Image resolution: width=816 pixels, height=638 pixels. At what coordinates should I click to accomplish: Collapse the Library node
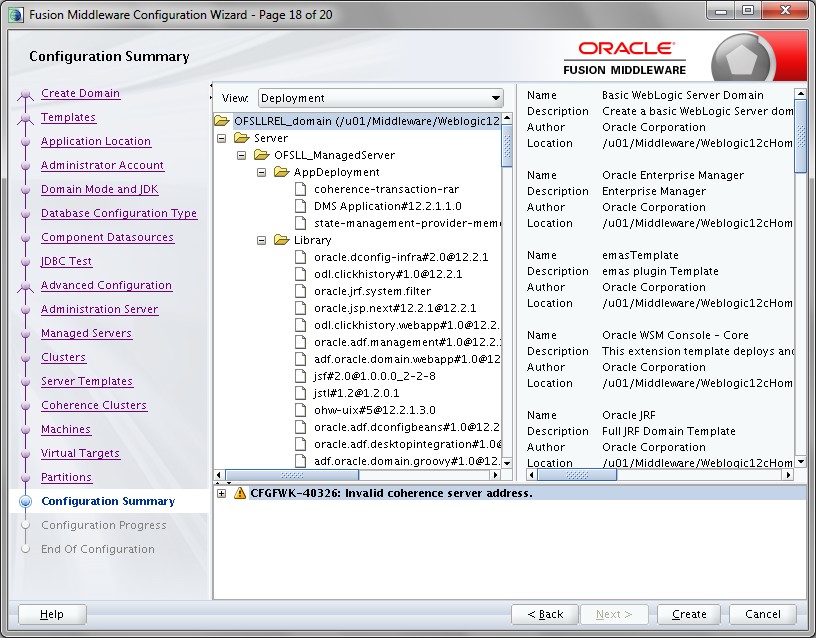point(262,240)
